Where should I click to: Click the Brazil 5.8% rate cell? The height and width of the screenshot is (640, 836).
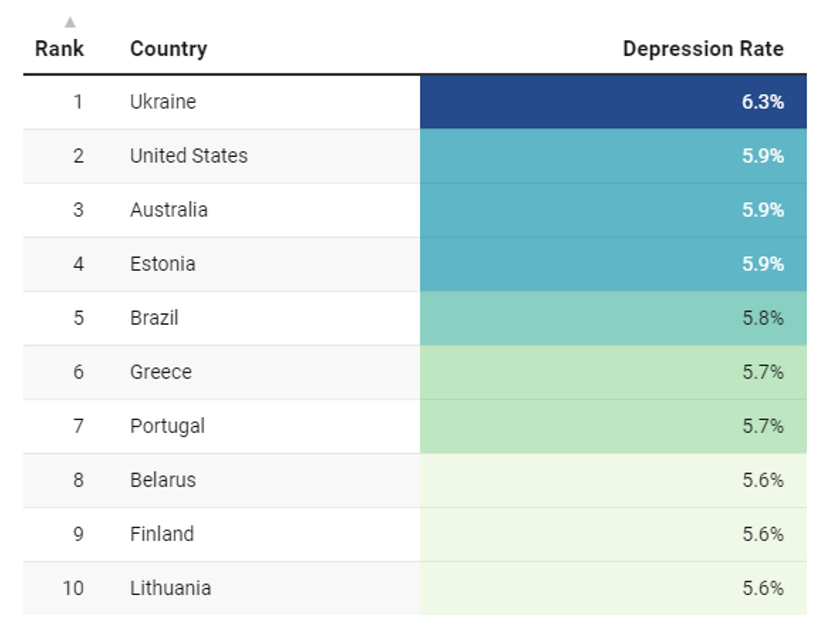(x=613, y=318)
